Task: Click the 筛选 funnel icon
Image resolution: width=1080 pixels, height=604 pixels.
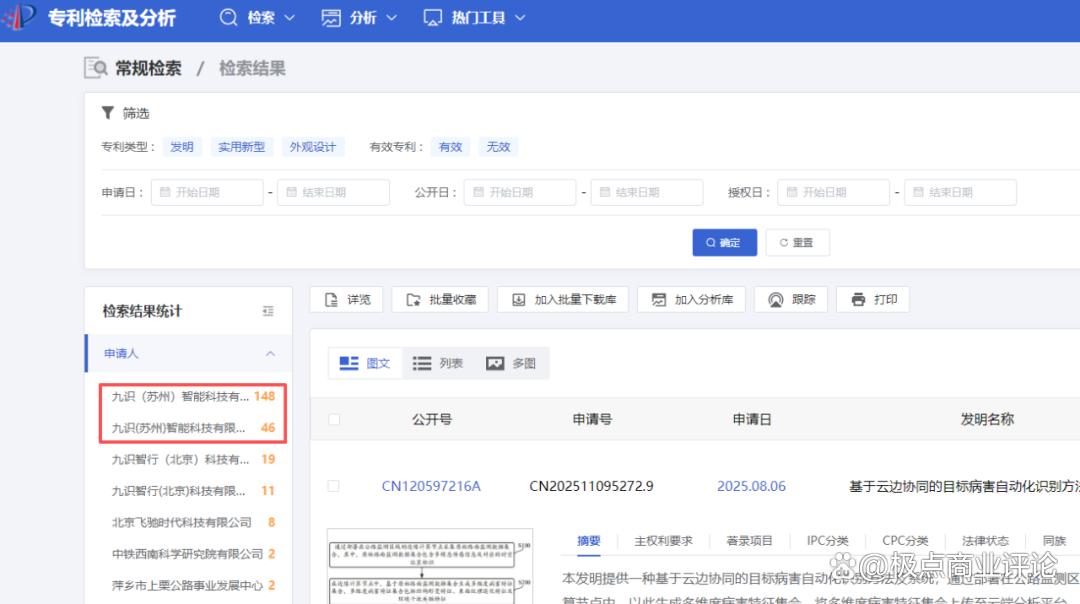Action: (107, 113)
